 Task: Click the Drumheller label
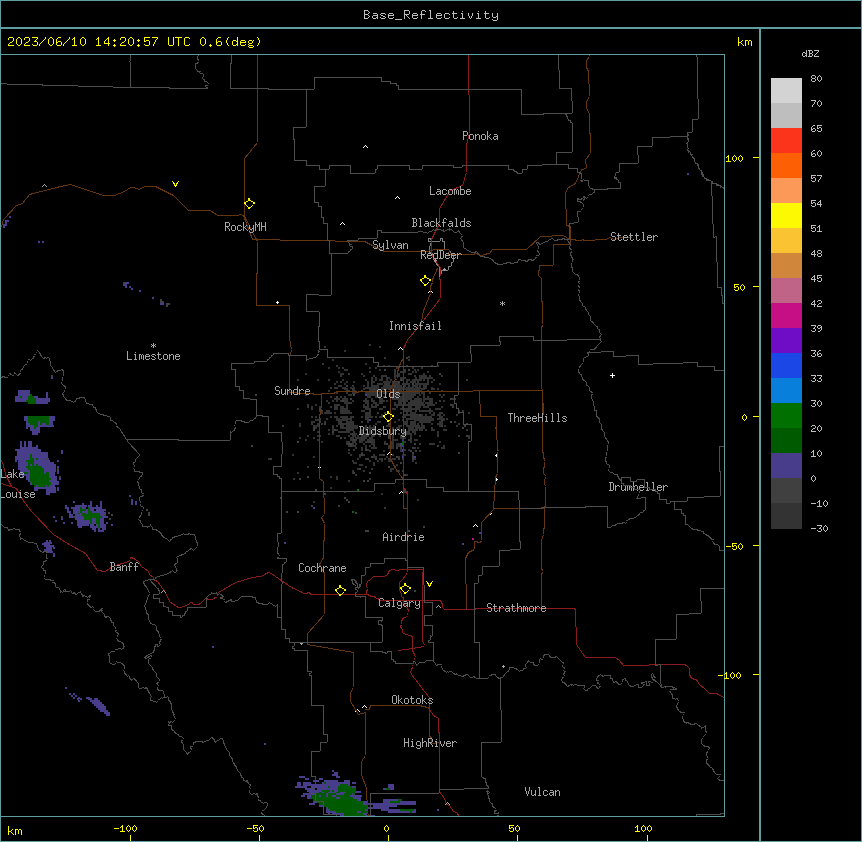[638, 487]
